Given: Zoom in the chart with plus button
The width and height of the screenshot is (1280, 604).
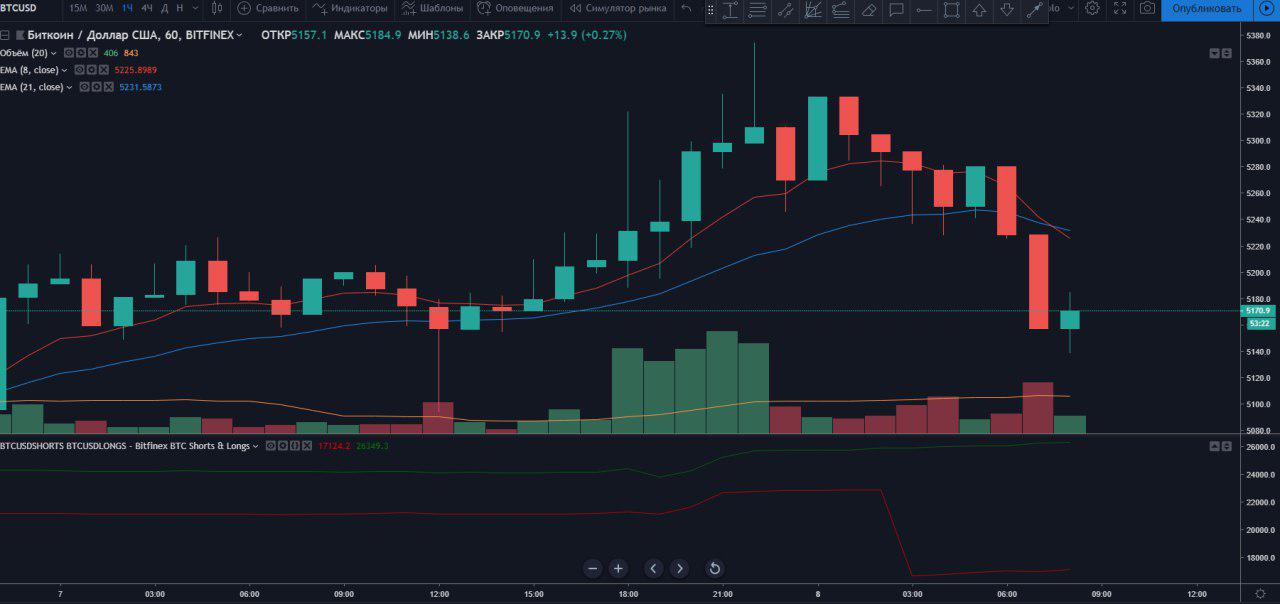Looking at the screenshot, I should point(618,568).
